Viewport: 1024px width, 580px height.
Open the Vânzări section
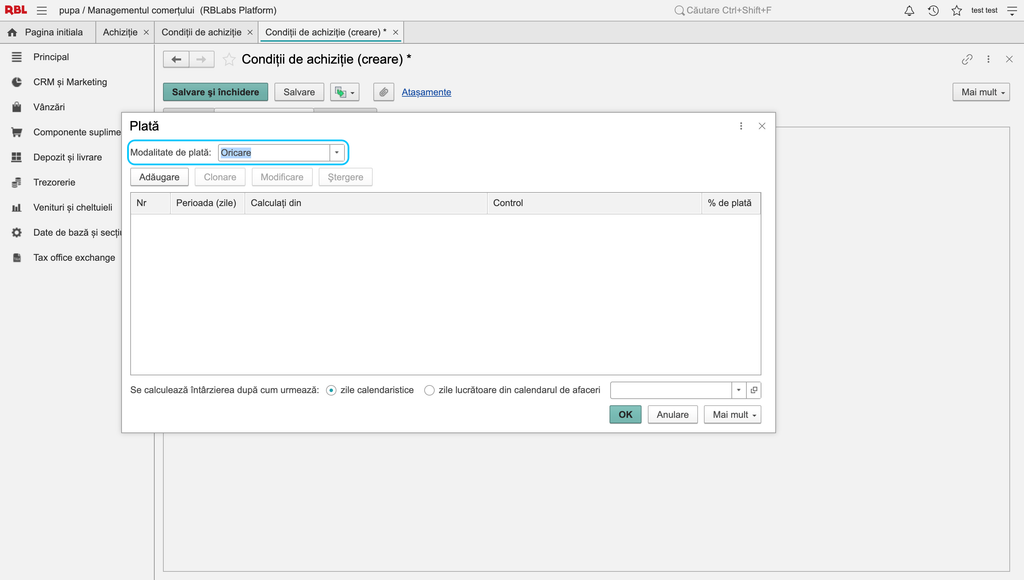point(49,107)
